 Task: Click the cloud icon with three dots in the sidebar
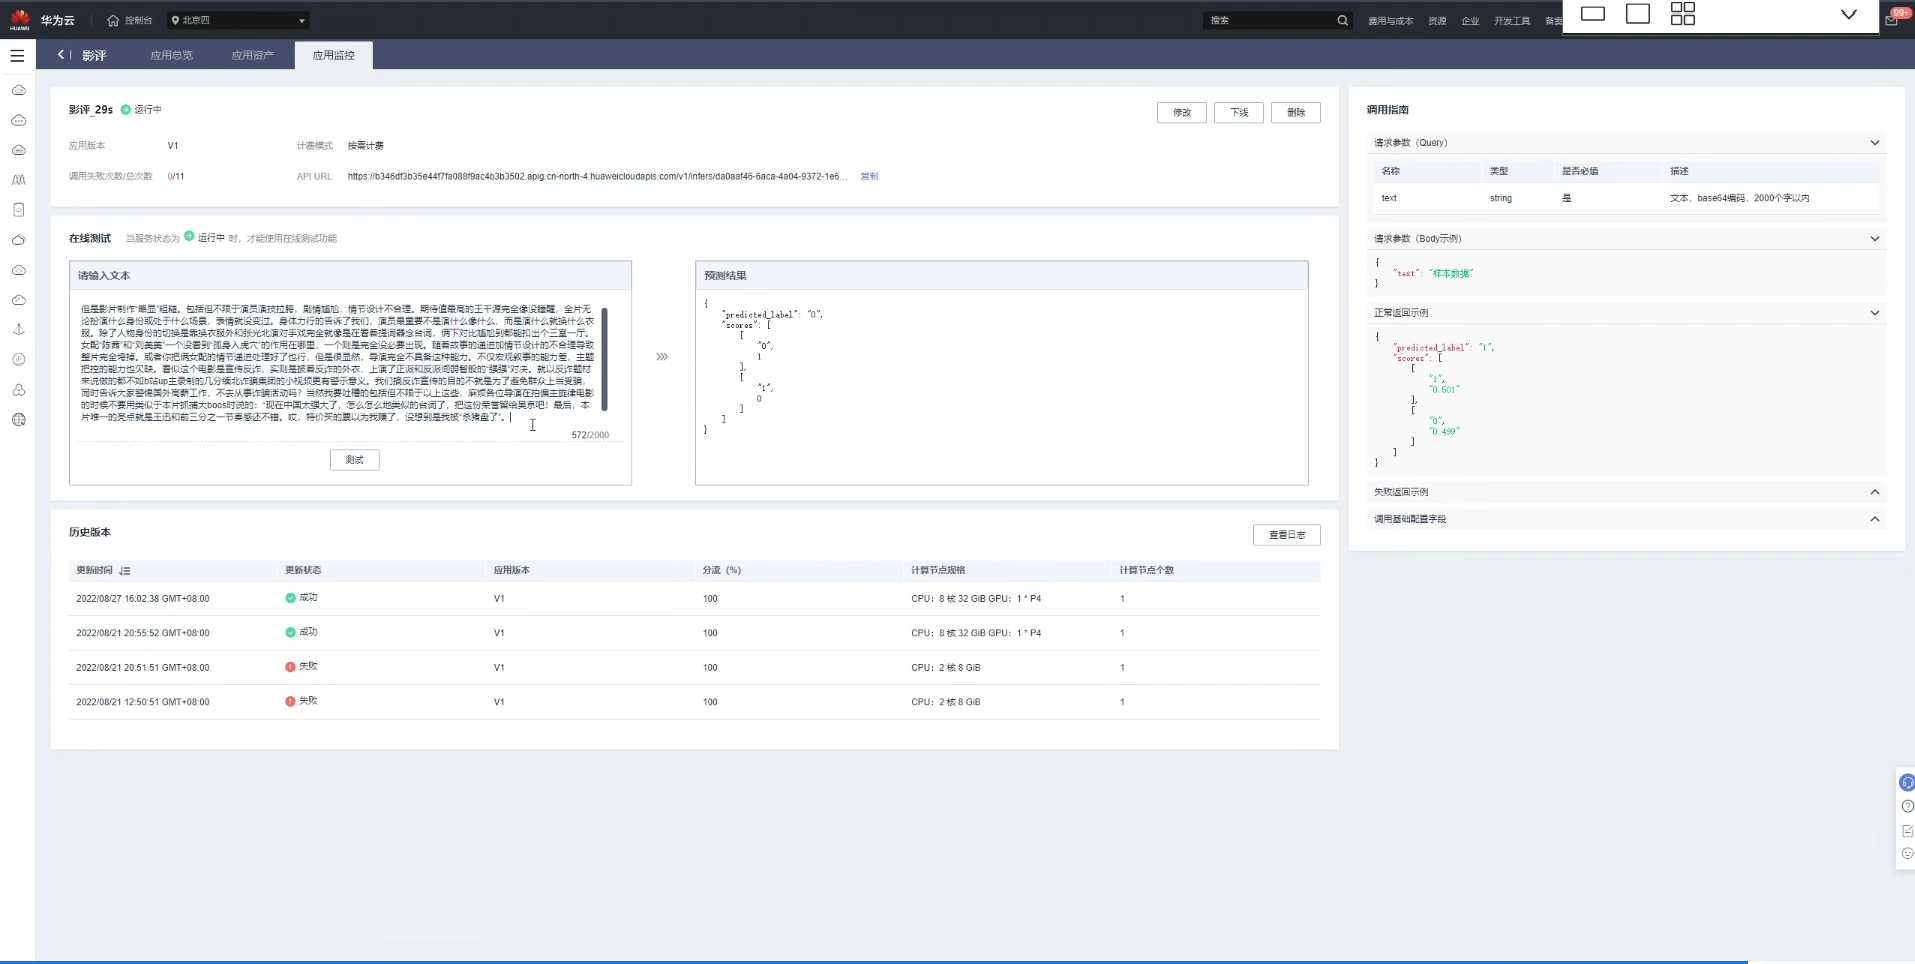click(18, 120)
